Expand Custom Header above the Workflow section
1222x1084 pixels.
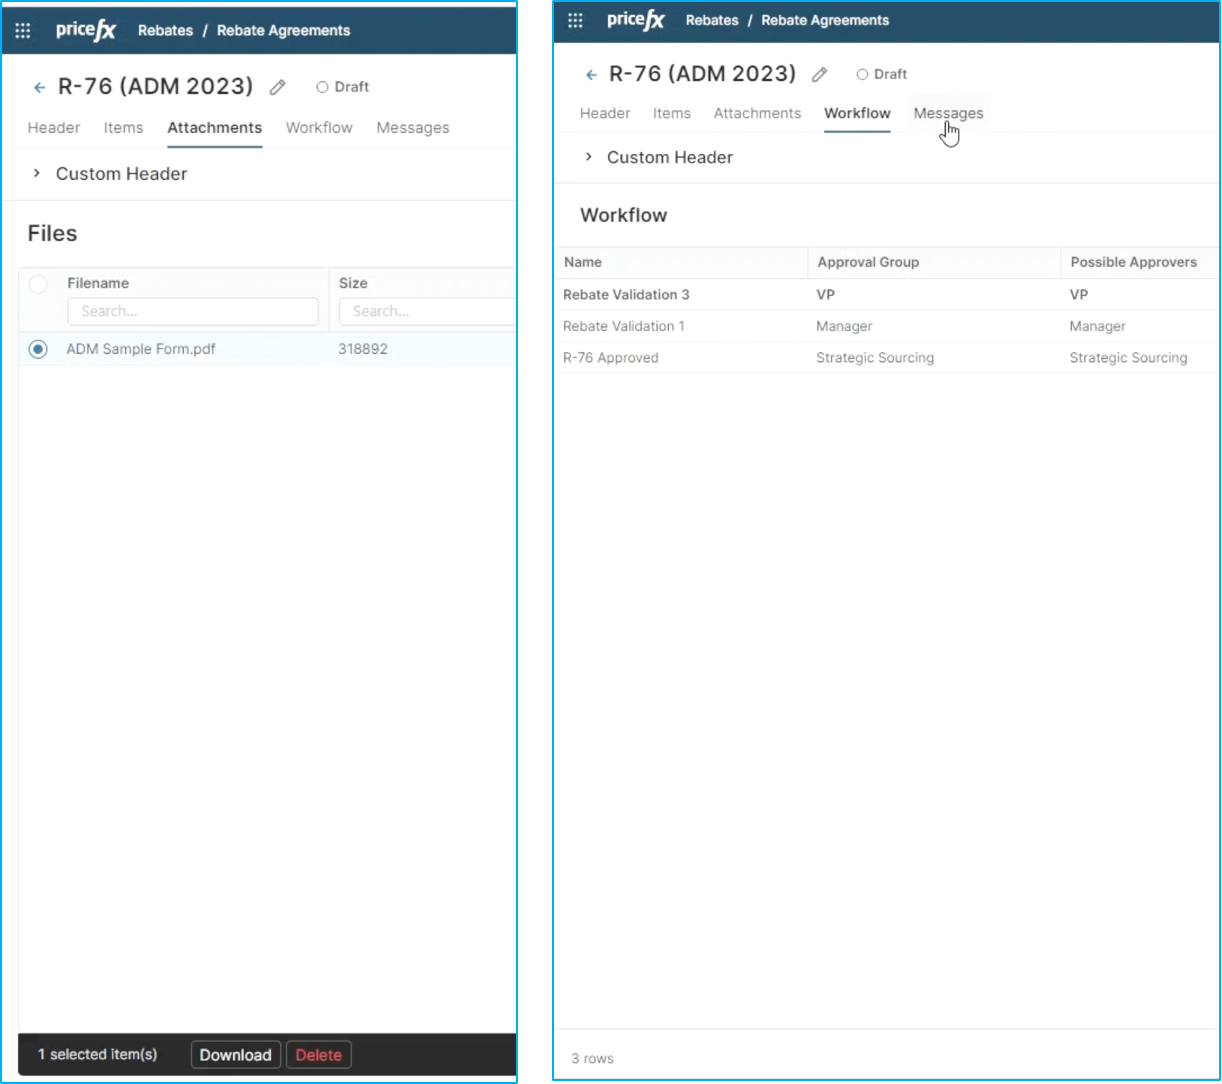(589, 157)
